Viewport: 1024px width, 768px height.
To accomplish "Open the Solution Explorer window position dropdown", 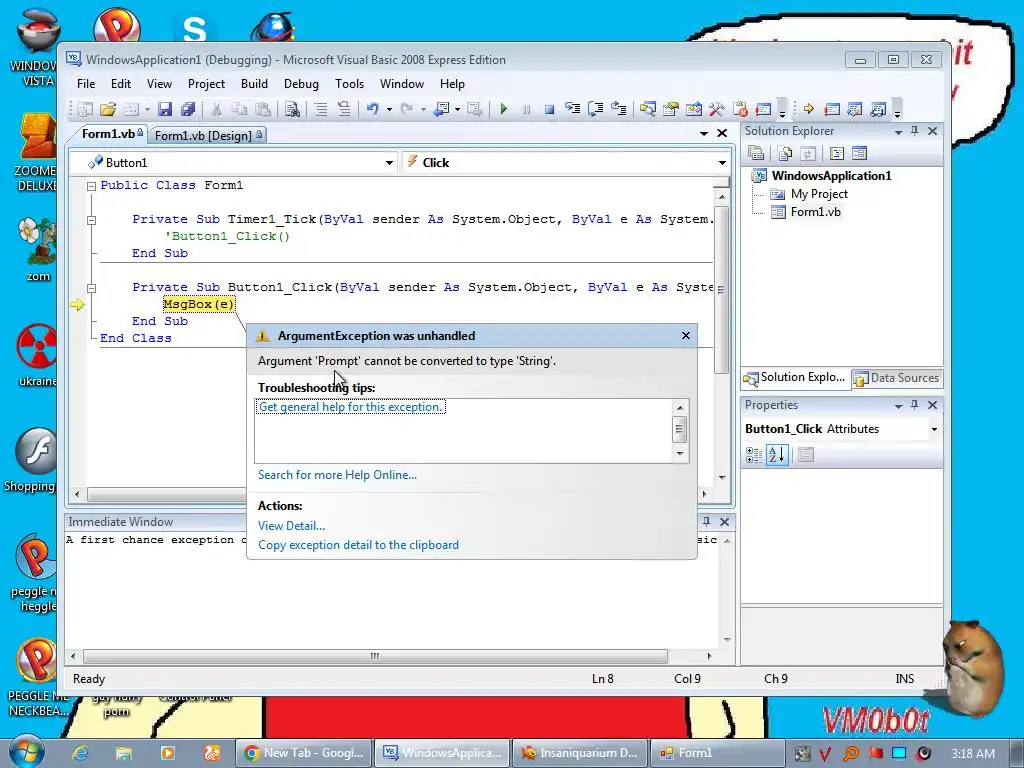I will 899,131.
